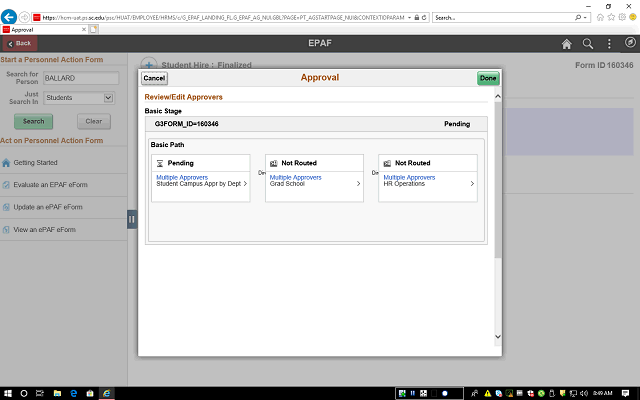Open the browser search provider dropdown arrow
The width and height of the screenshot is (640, 400).
pyautogui.click(x=585, y=18)
